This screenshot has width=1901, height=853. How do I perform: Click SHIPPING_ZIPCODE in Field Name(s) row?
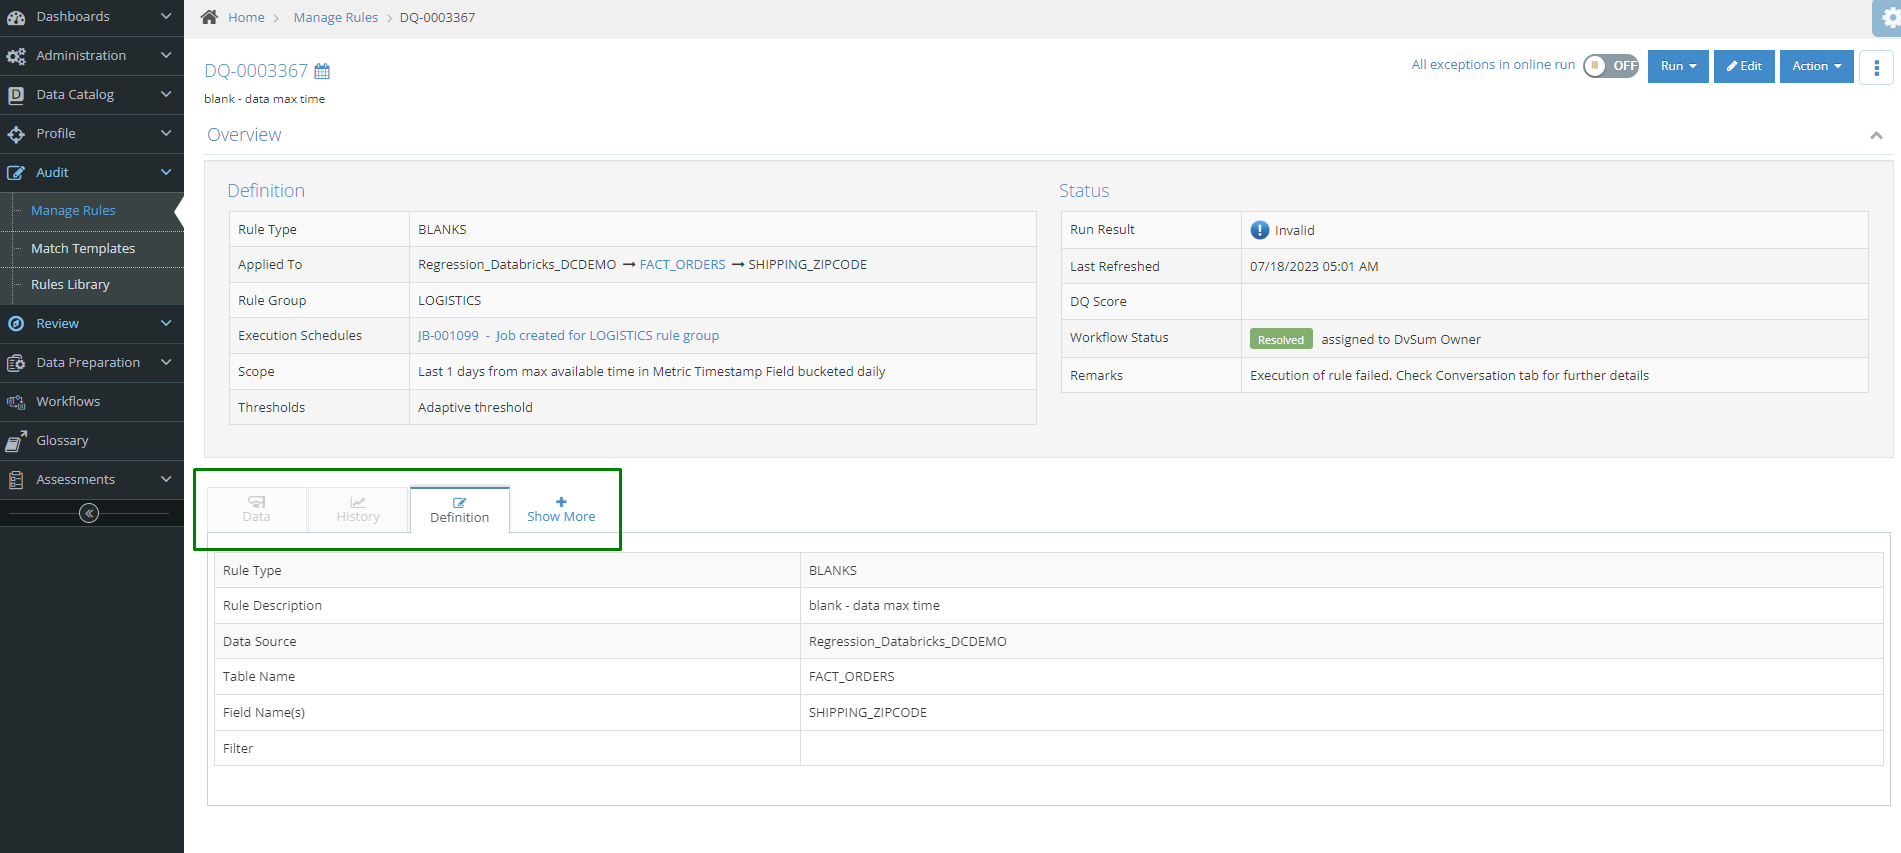coord(868,712)
